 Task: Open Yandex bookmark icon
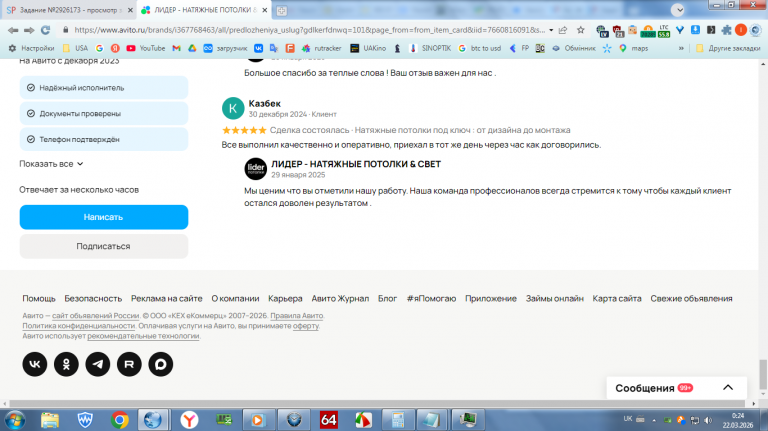[115, 48]
